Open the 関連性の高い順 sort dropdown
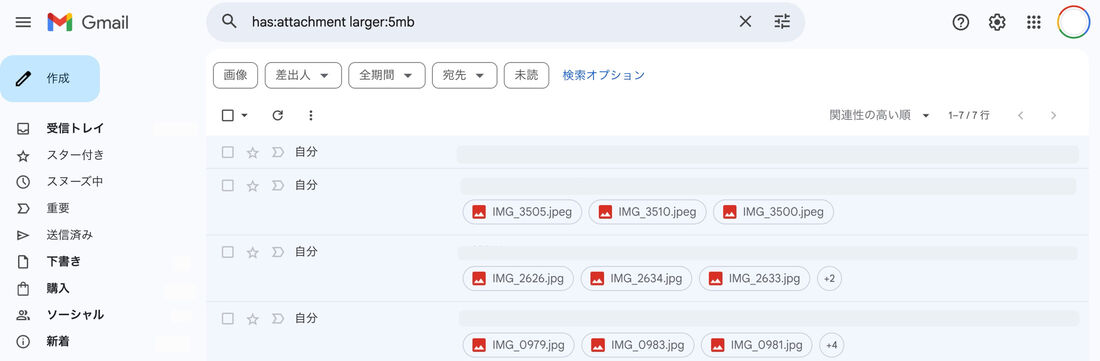1100x361 pixels. (879, 116)
